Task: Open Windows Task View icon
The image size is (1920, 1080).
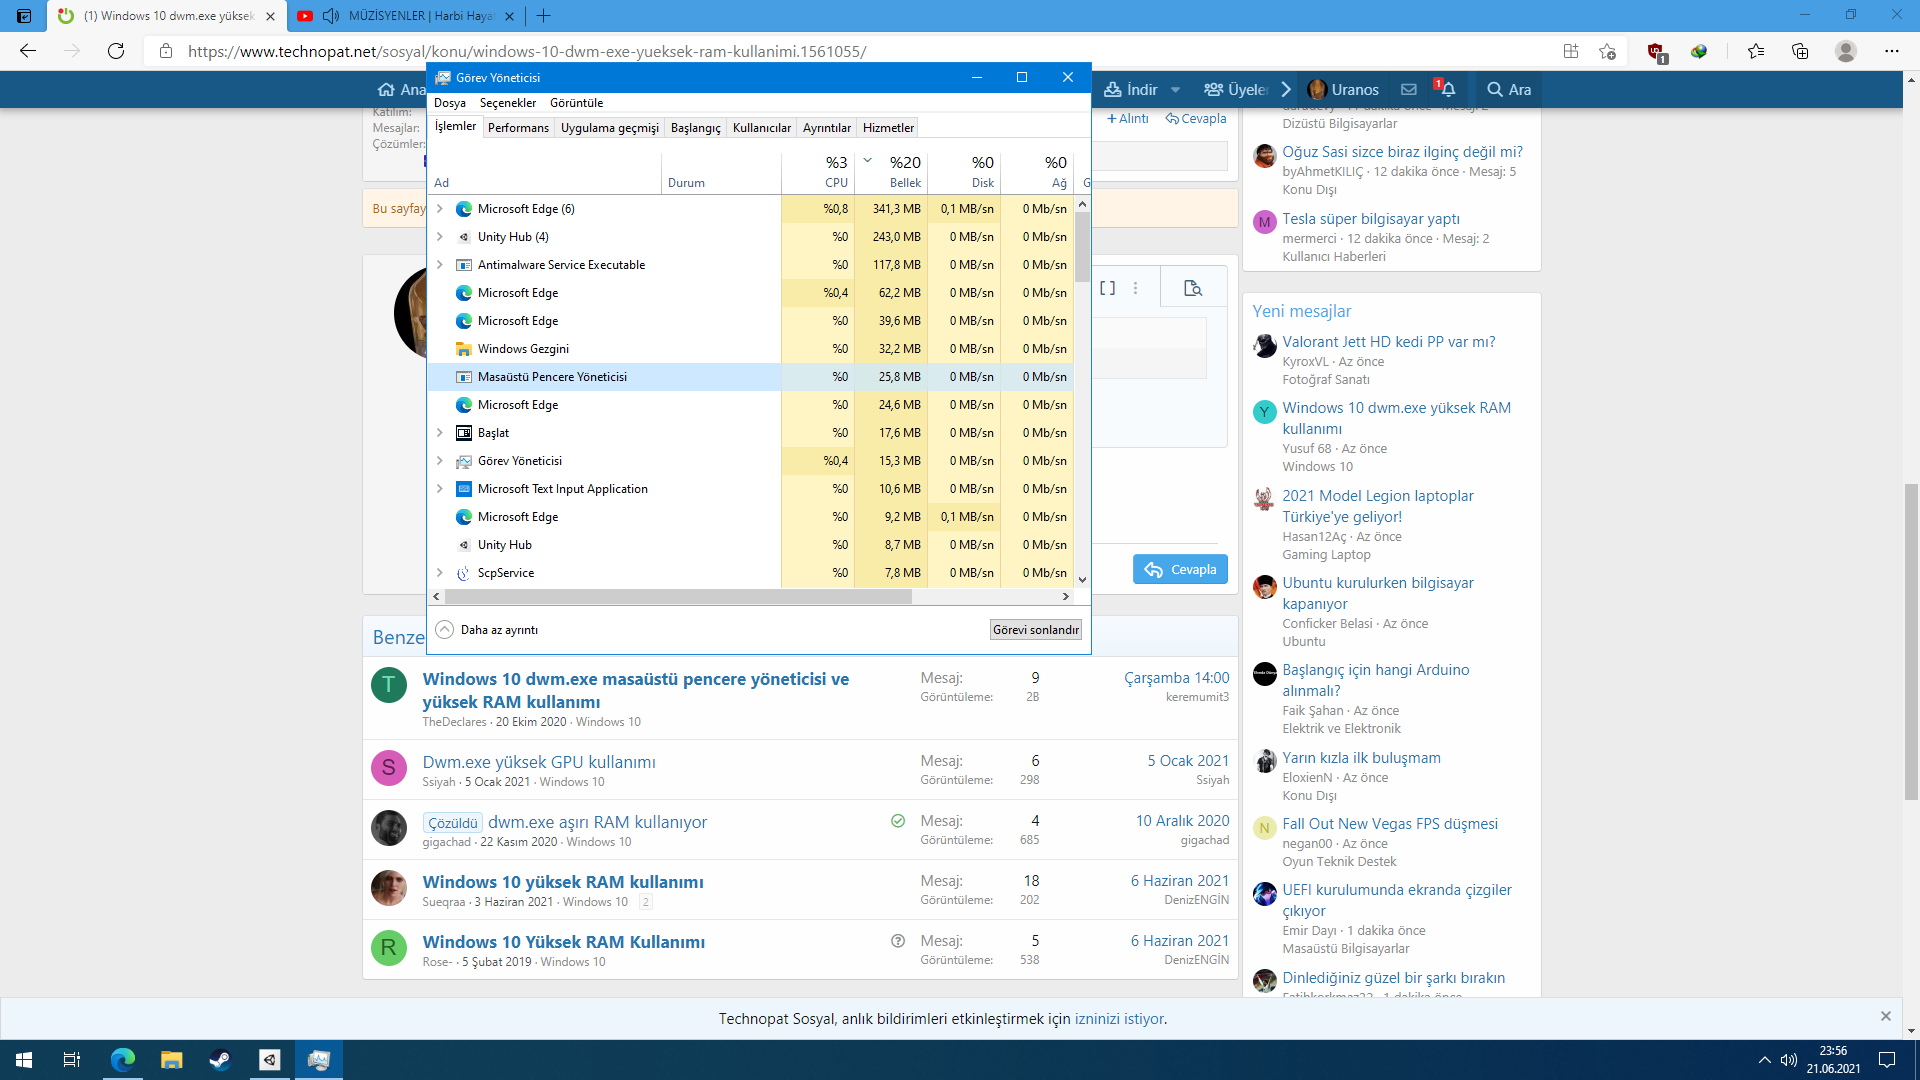Action: coord(72,1060)
